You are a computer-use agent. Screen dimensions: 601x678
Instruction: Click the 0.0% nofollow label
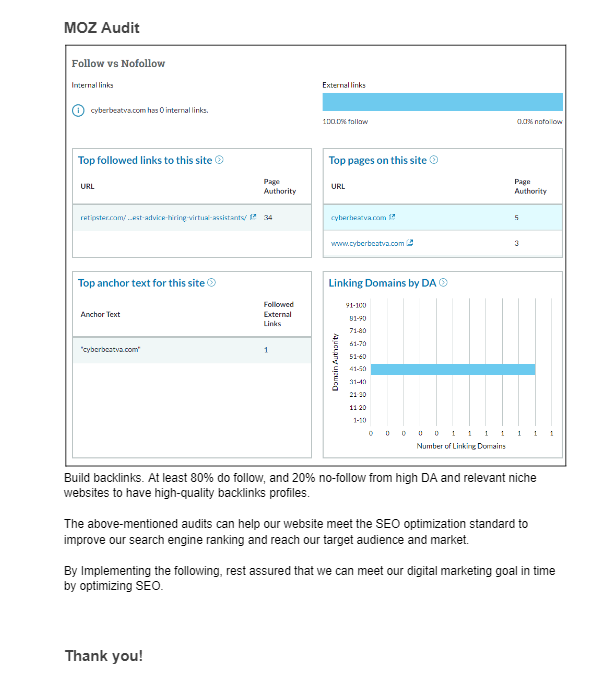click(x=540, y=122)
